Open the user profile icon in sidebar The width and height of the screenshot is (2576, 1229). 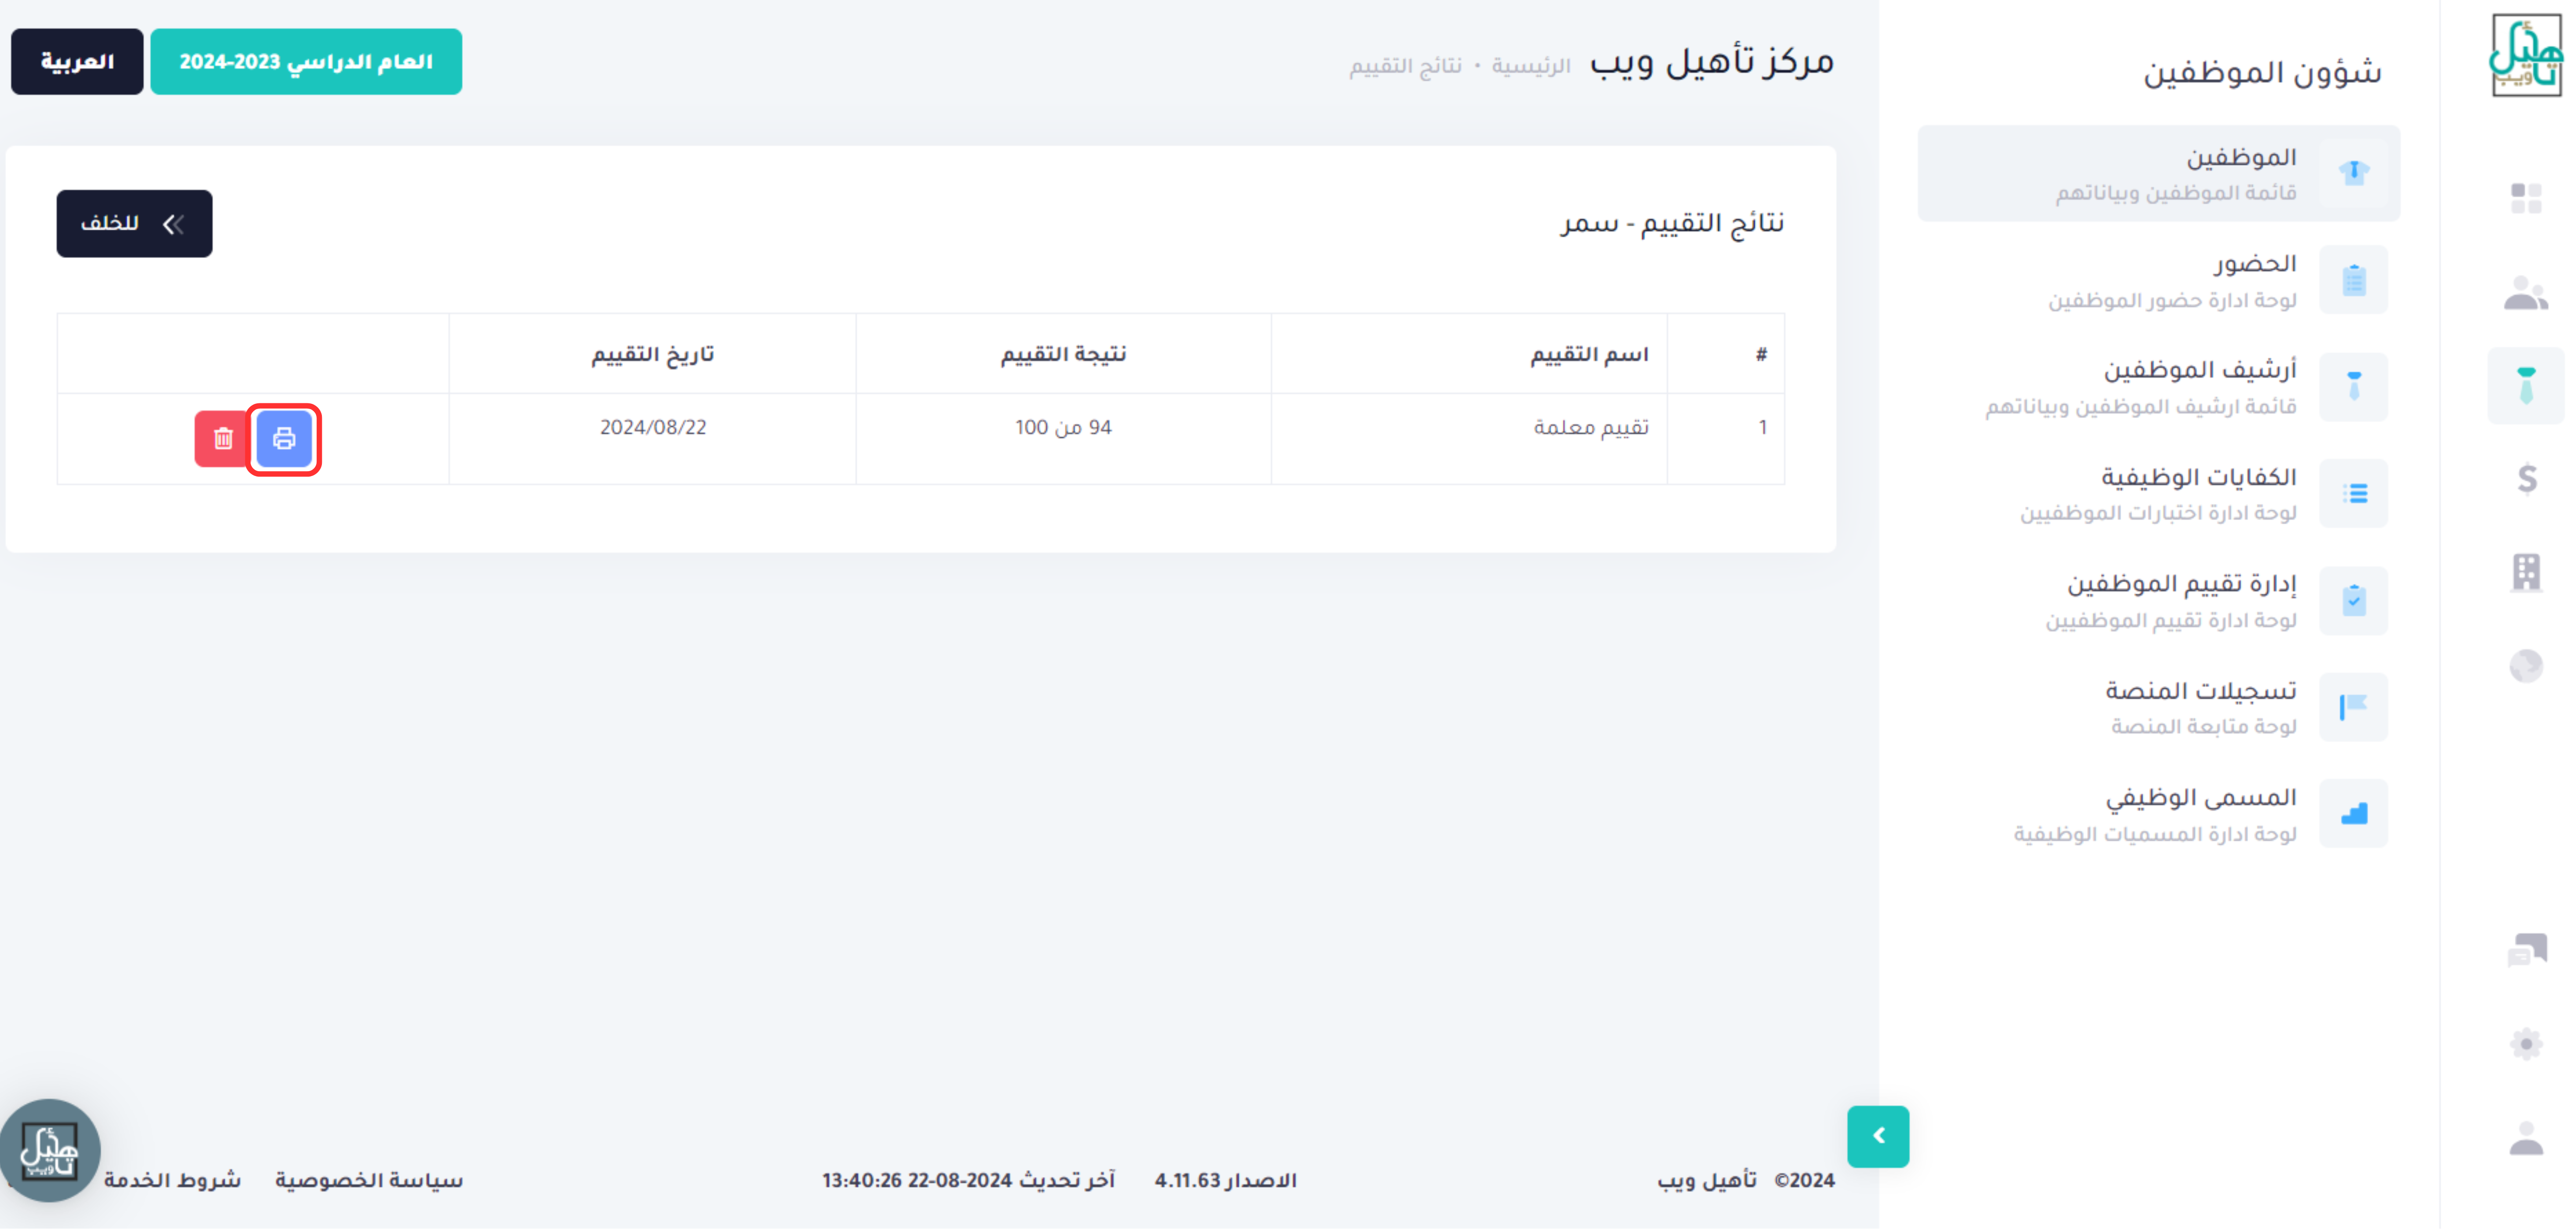coord(2526,1138)
